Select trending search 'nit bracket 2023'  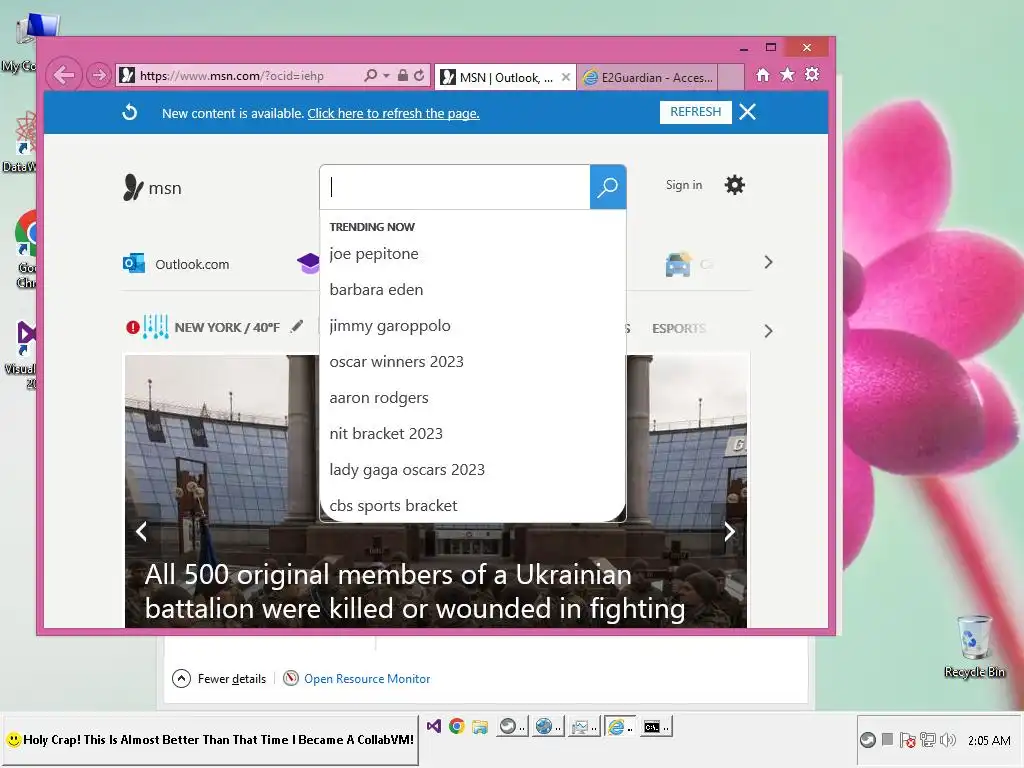click(x=386, y=434)
